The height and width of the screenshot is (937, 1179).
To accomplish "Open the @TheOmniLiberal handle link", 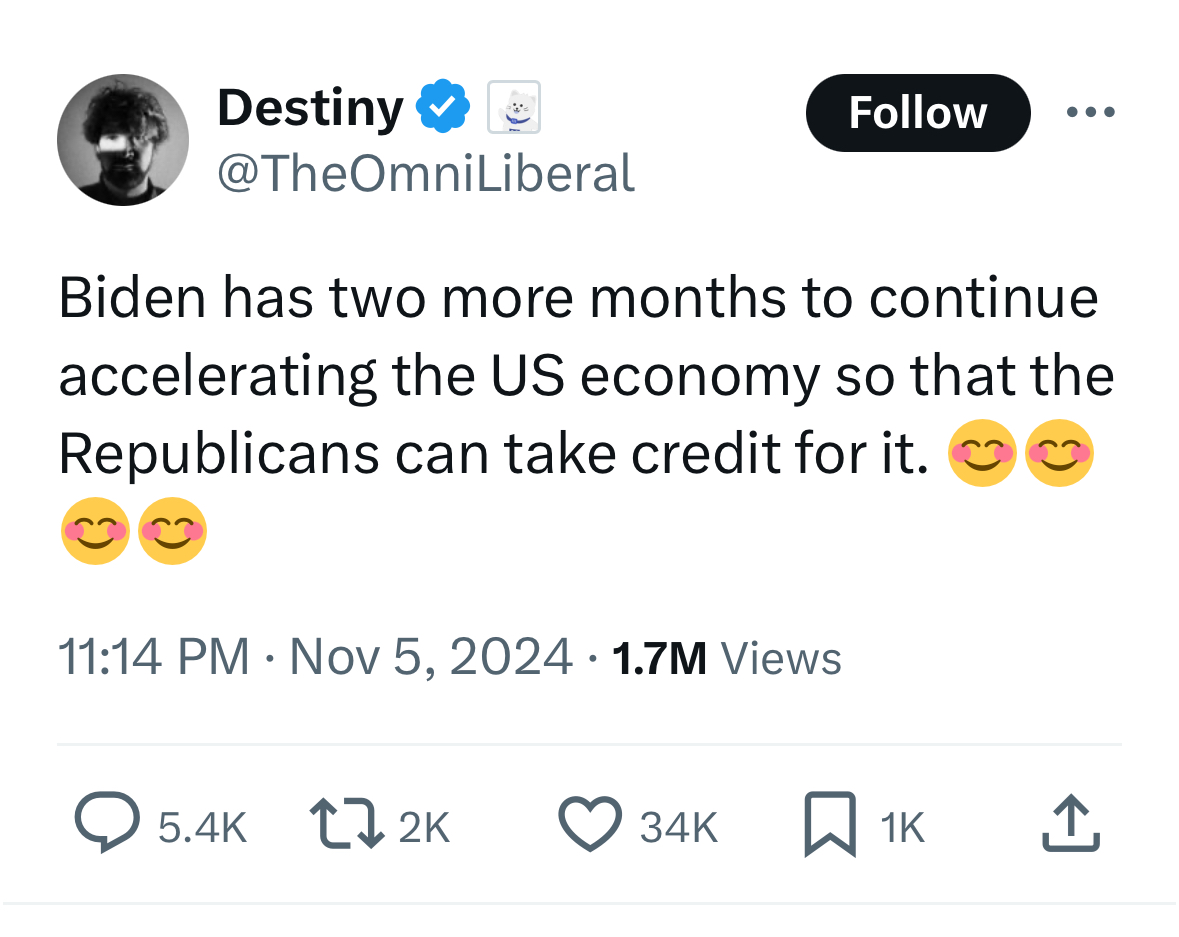I will [x=426, y=173].
